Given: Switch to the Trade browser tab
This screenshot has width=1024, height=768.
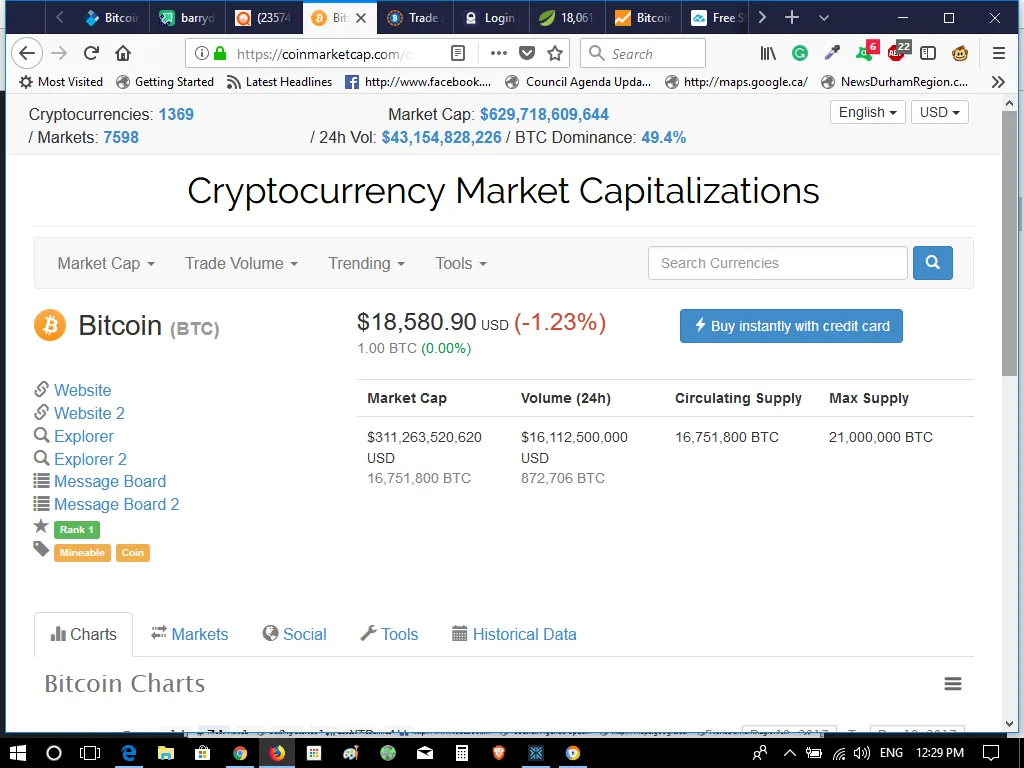Looking at the screenshot, I should click(x=414, y=18).
